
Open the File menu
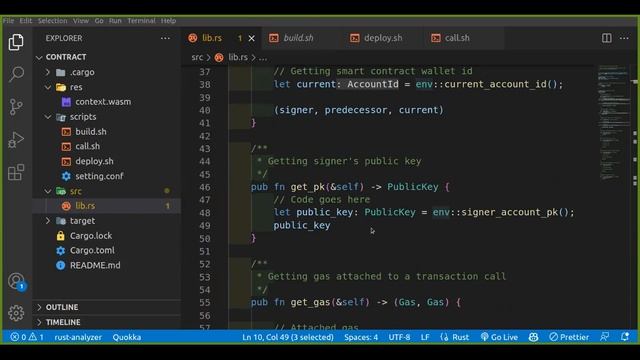click(x=8, y=20)
